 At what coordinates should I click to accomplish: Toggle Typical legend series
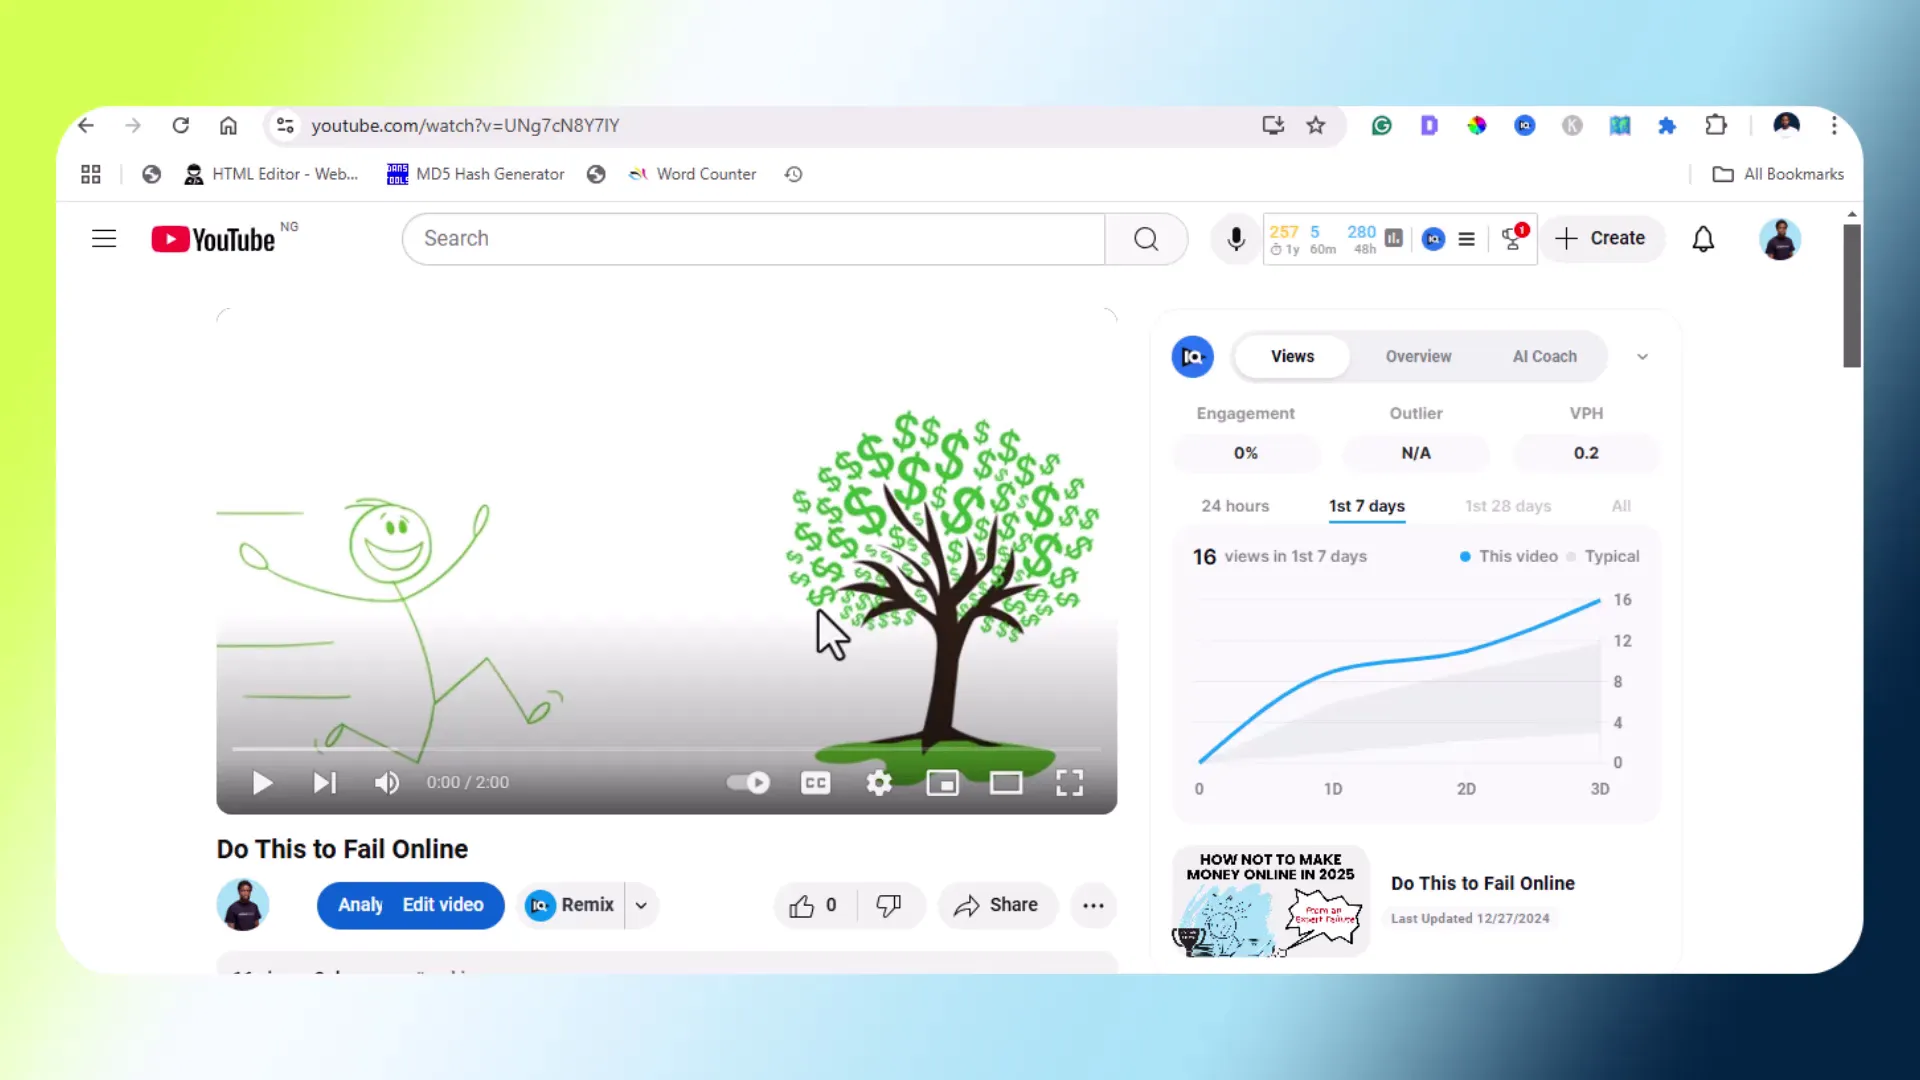point(1604,557)
